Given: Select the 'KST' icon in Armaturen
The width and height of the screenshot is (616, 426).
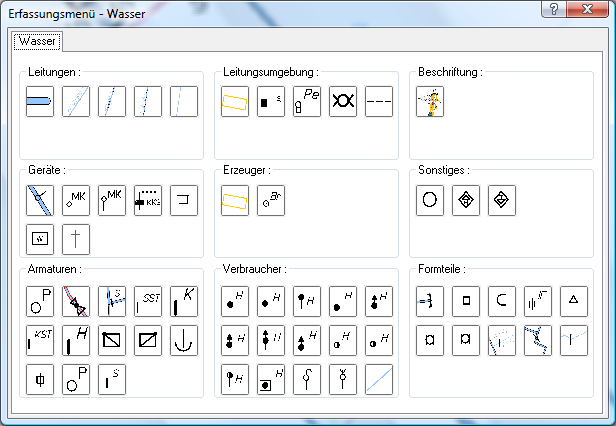Looking at the screenshot, I should click(40, 339).
